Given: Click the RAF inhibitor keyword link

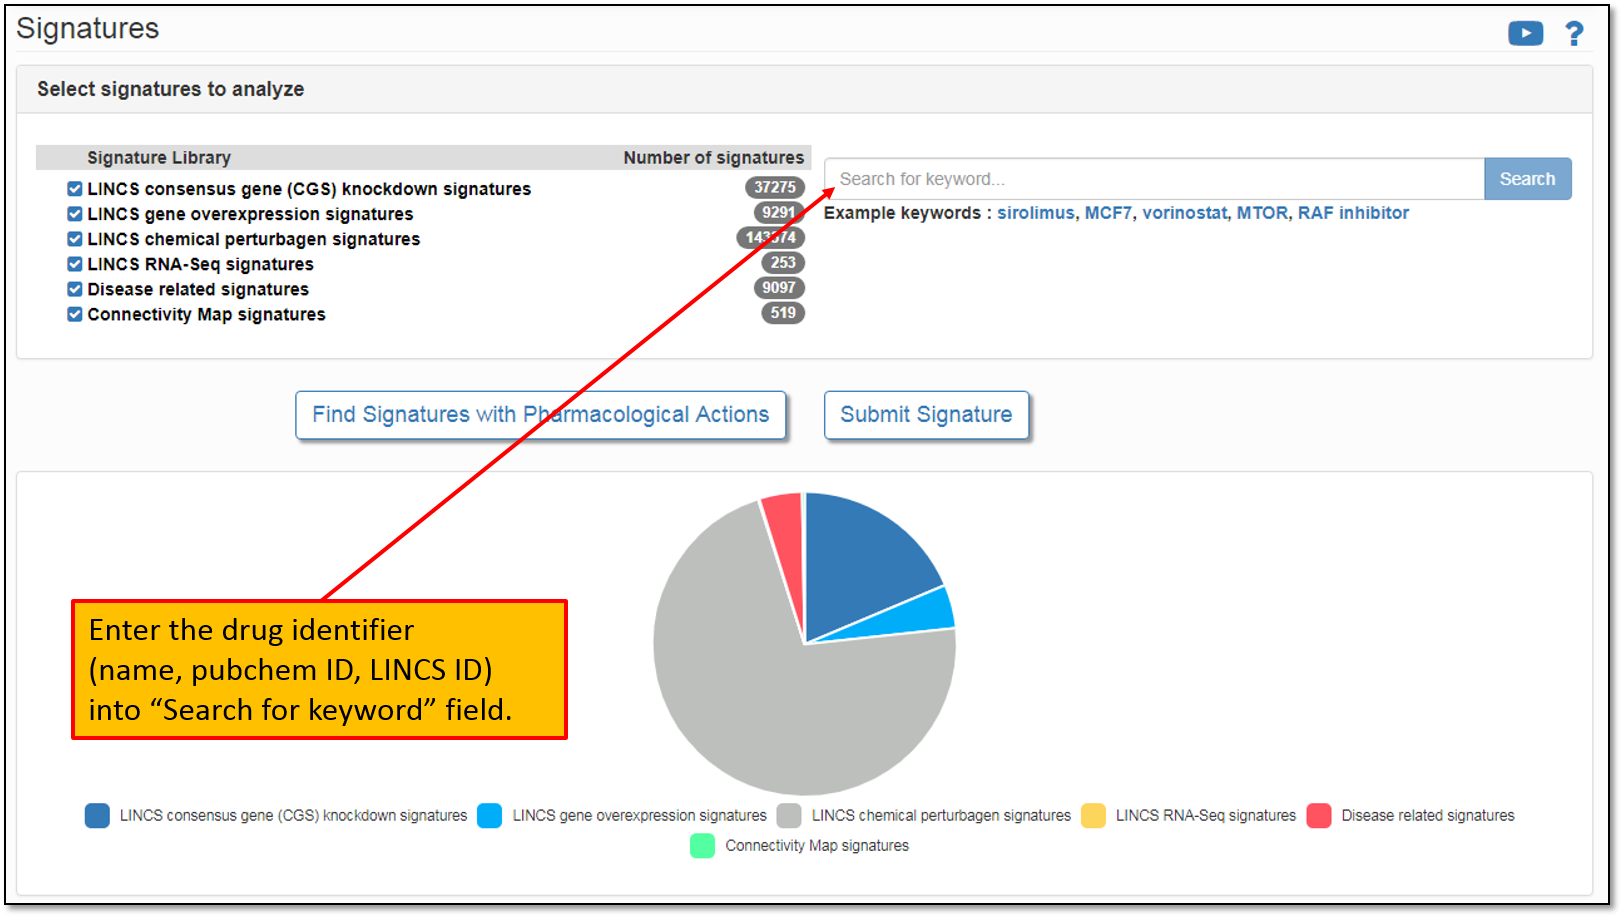Looking at the screenshot, I should (1353, 213).
